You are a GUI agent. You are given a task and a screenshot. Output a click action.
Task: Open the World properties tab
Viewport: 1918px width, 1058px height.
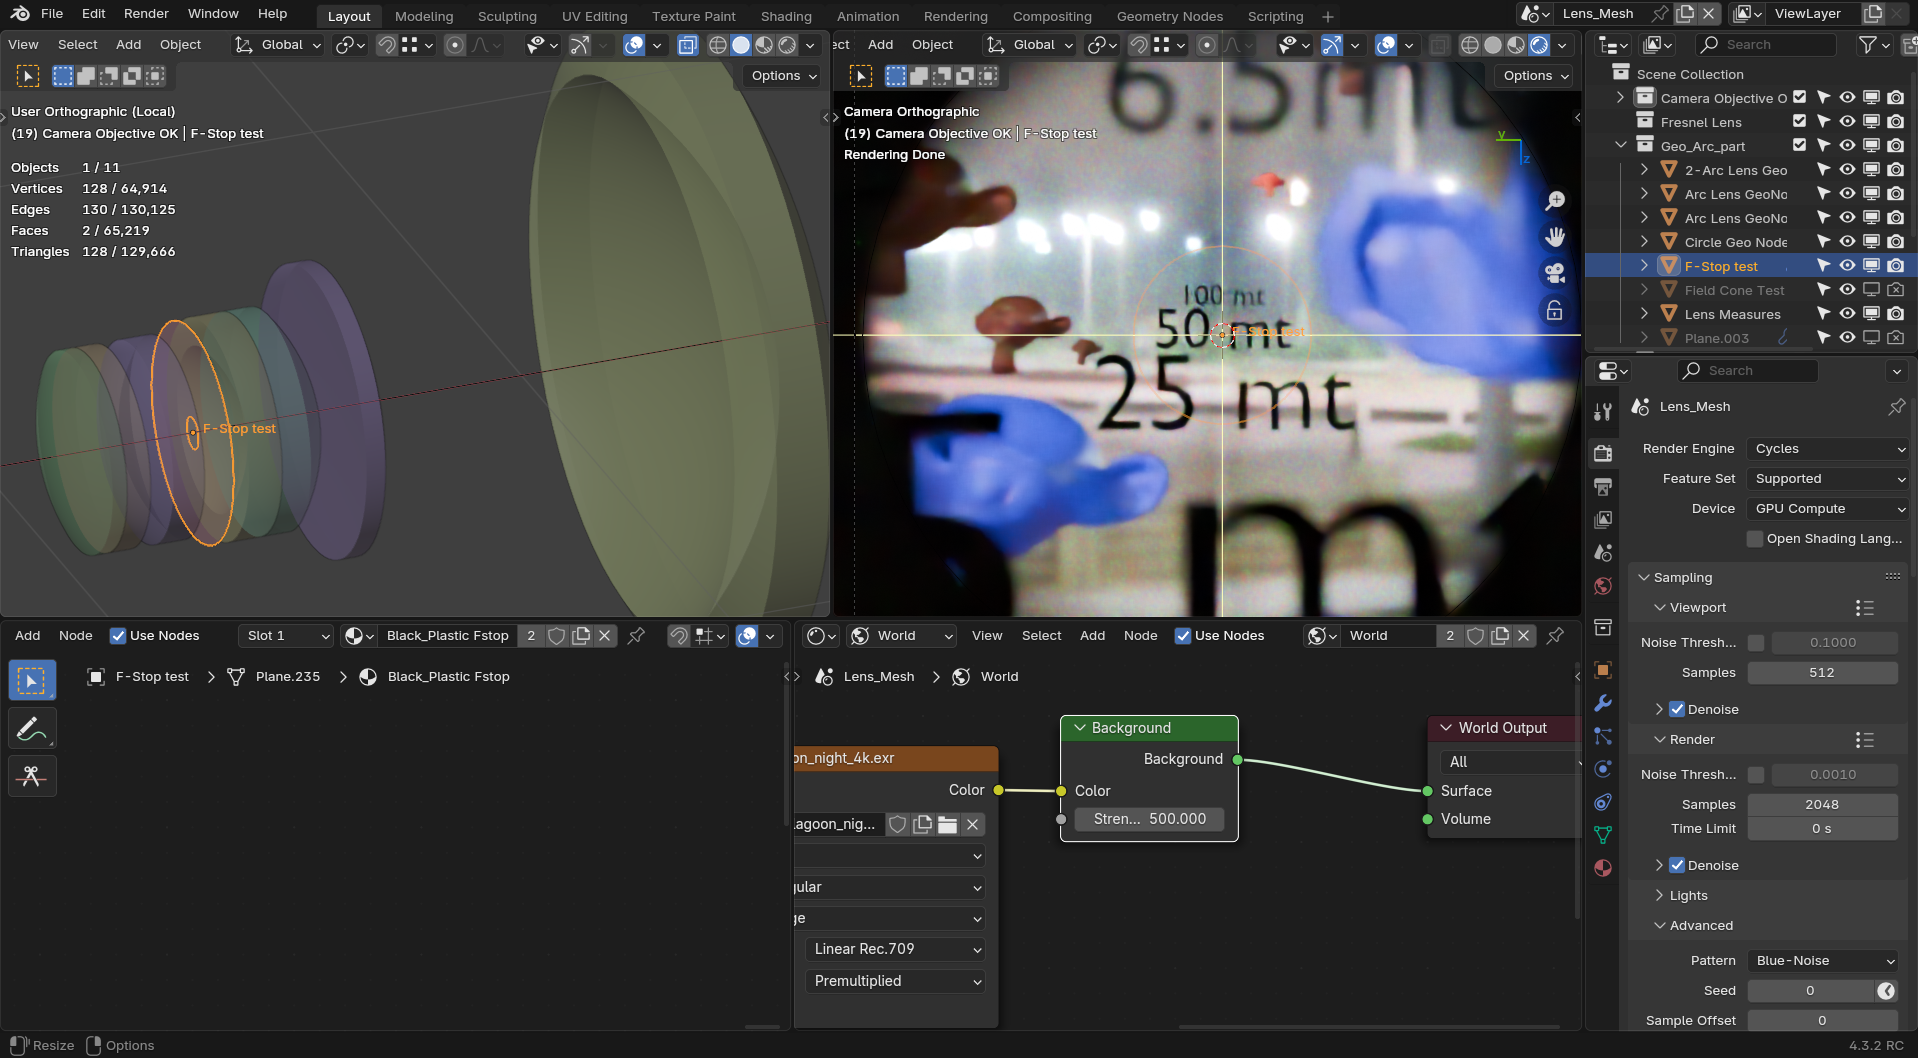tap(1603, 586)
